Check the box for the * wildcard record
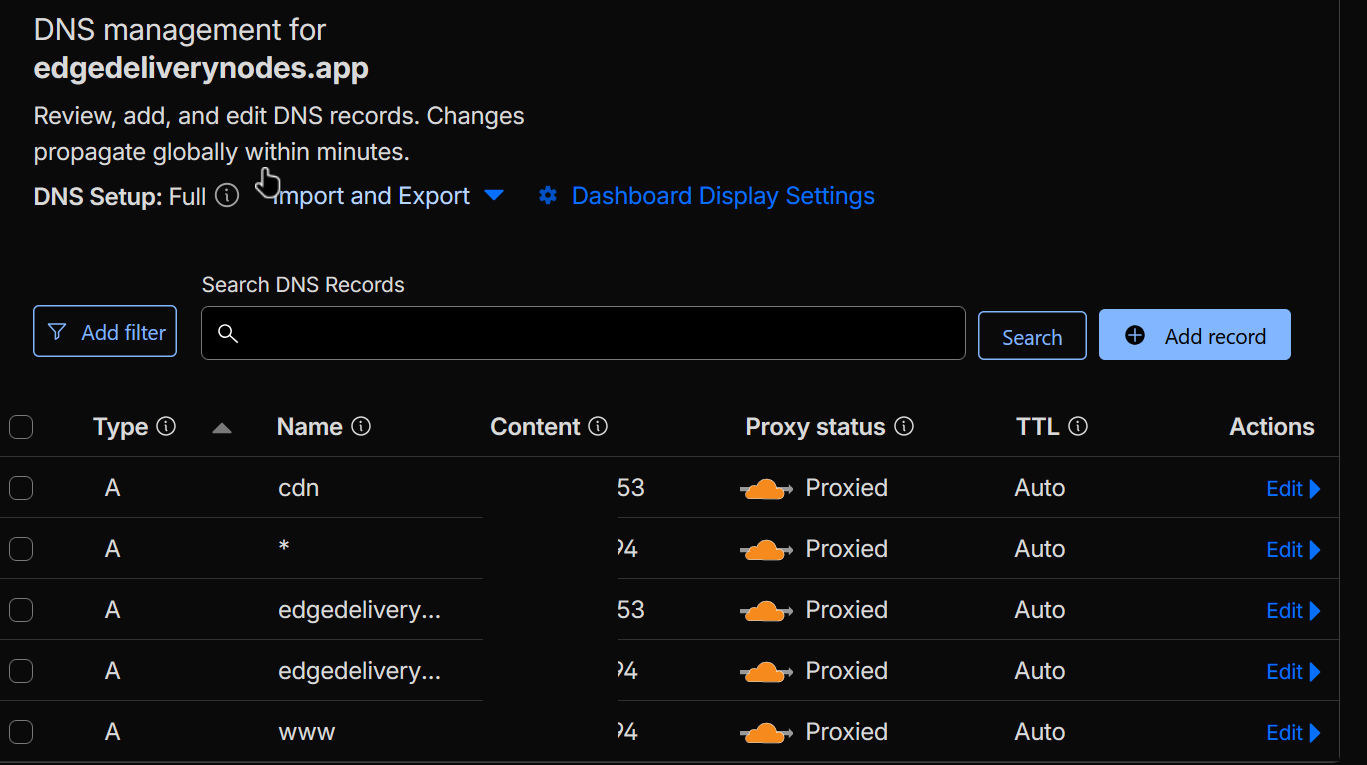Image resolution: width=1367 pixels, height=765 pixels. pyautogui.click(x=21, y=549)
